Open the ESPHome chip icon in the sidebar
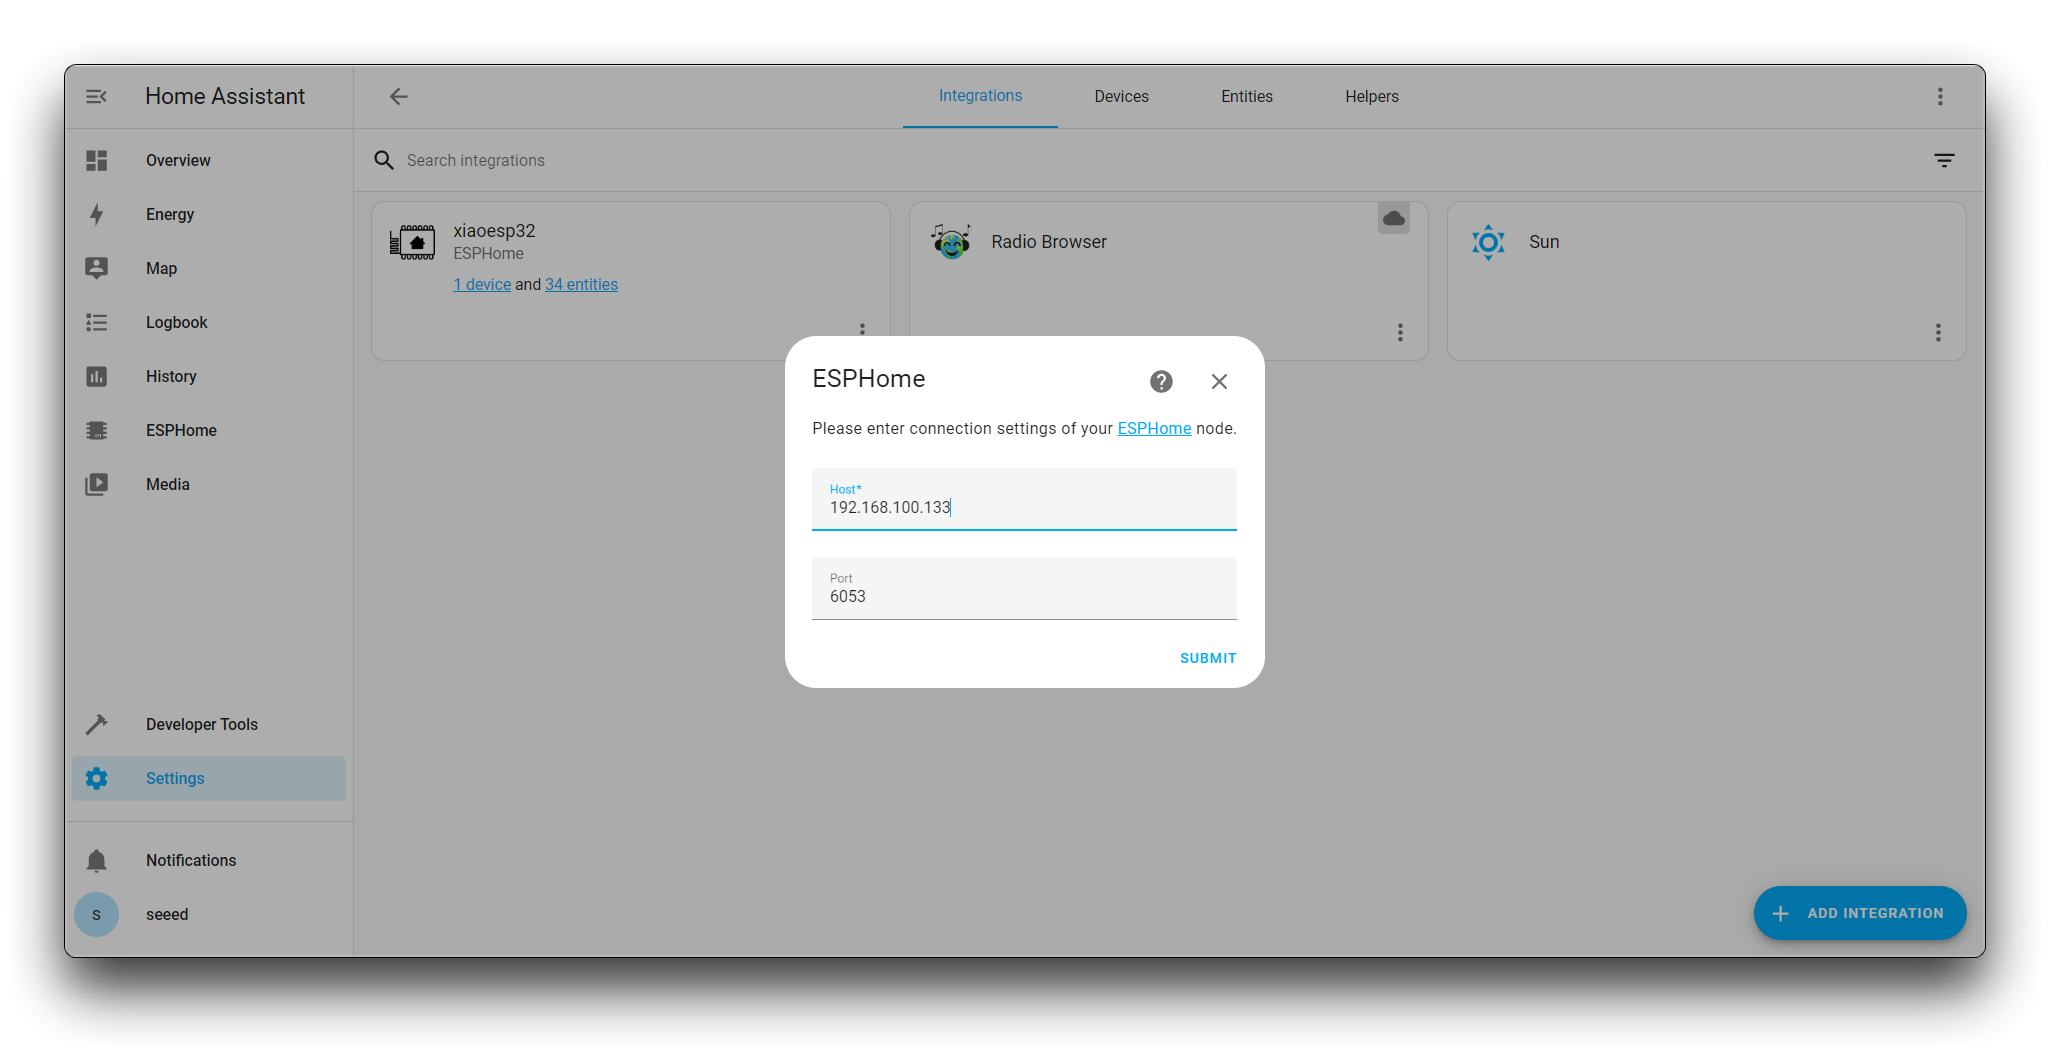Screen dimensions: 2050x1054 tap(96, 430)
